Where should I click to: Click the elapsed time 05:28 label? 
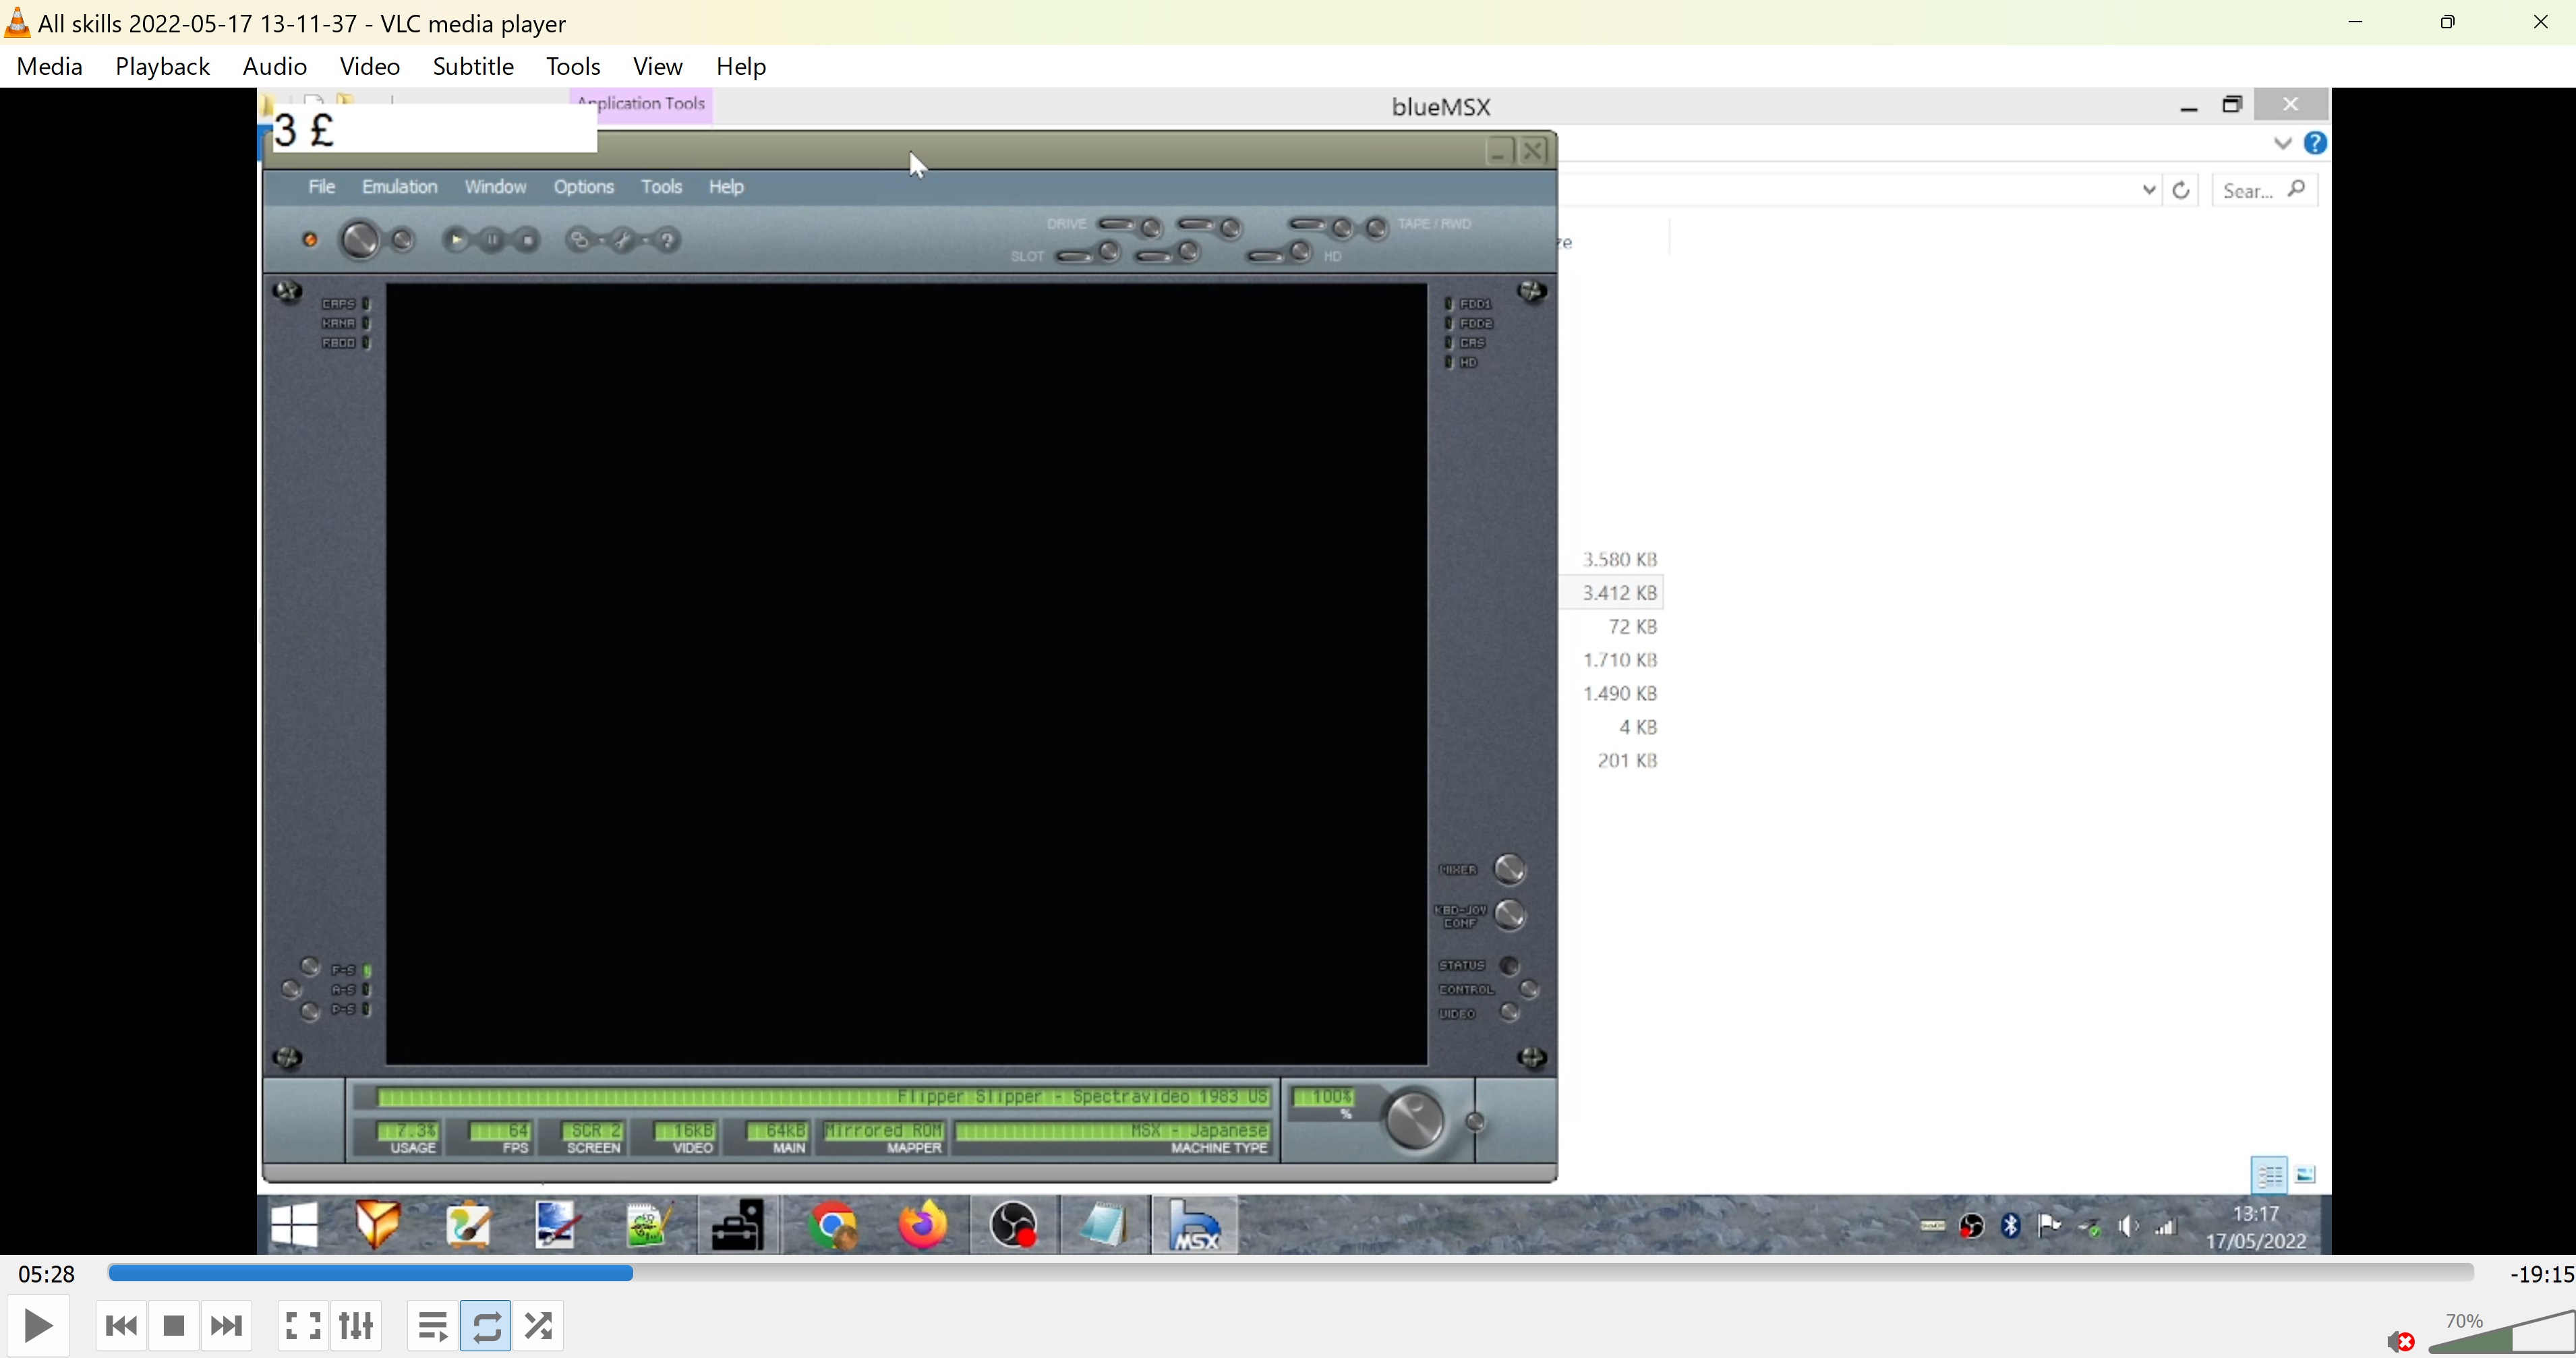pos(47,1274)
